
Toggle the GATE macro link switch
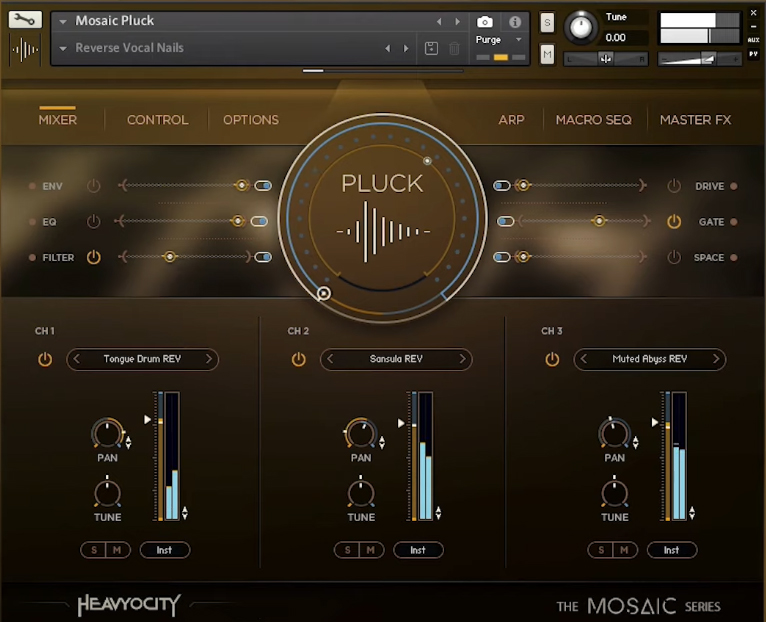(505, 221)
